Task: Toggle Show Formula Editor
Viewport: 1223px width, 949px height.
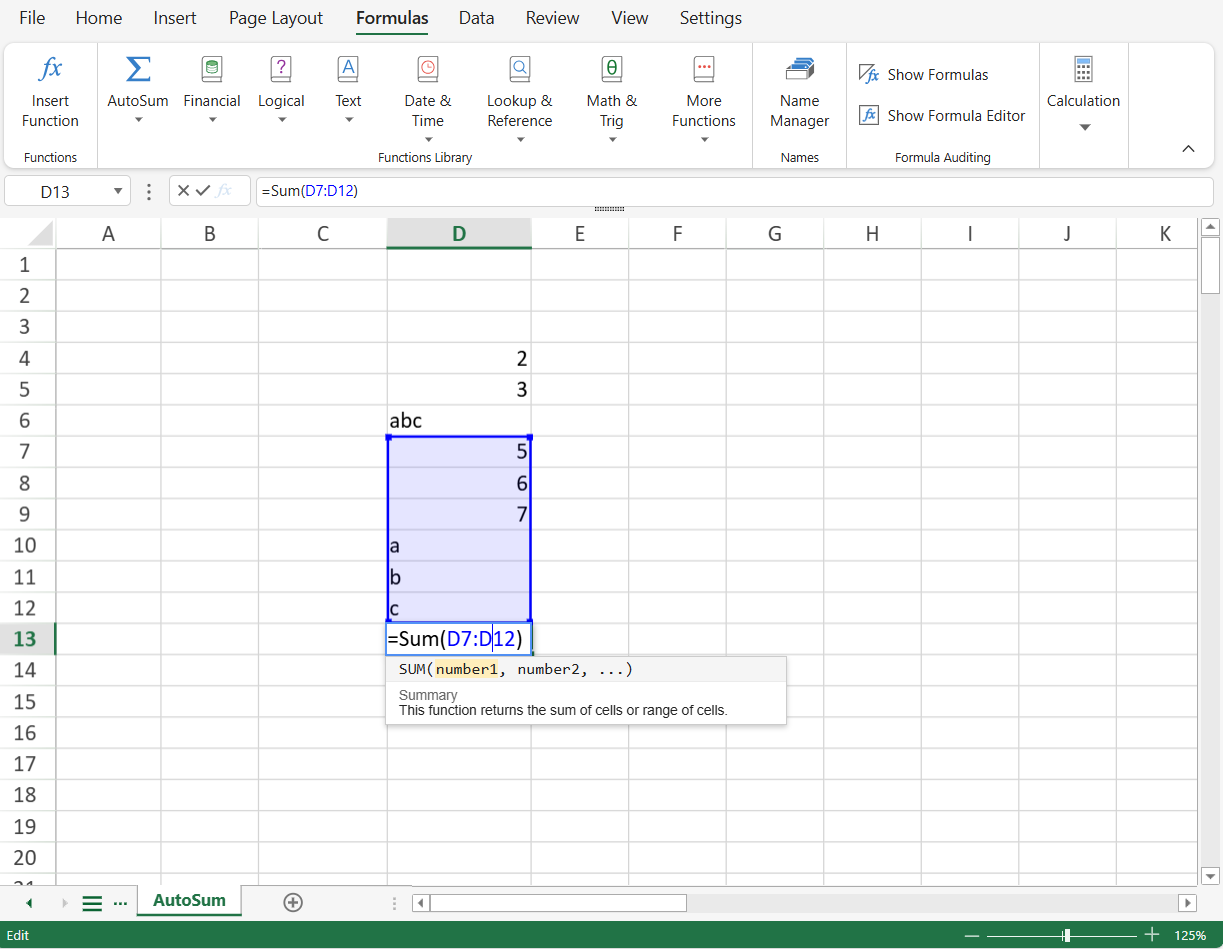Action: tap(942, 116)
